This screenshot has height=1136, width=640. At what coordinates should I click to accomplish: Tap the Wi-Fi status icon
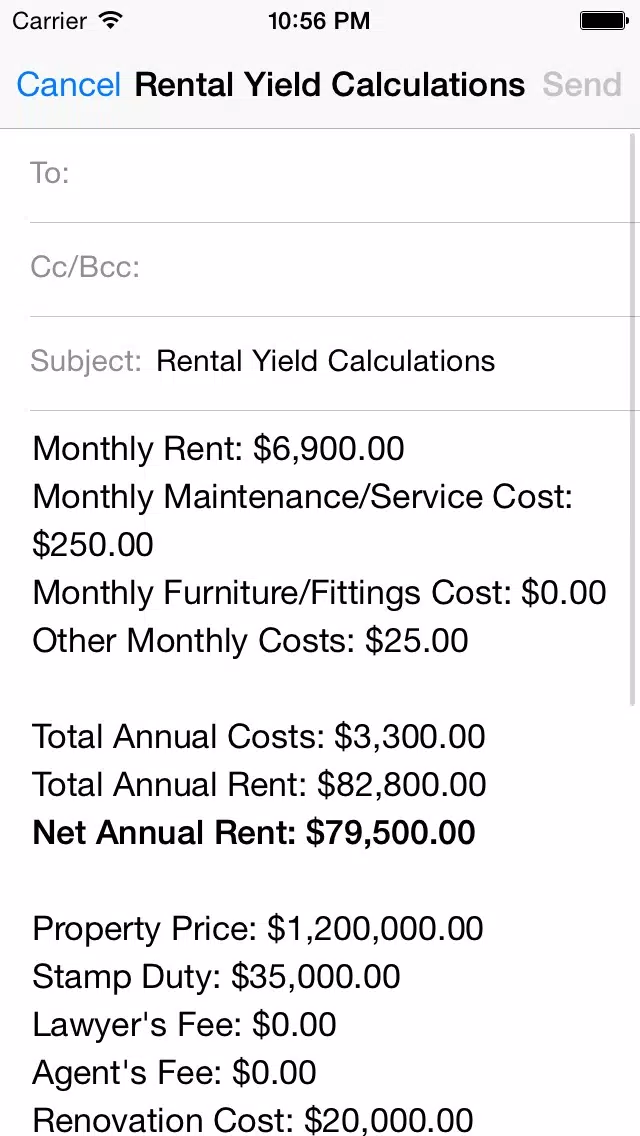point(111,20)
